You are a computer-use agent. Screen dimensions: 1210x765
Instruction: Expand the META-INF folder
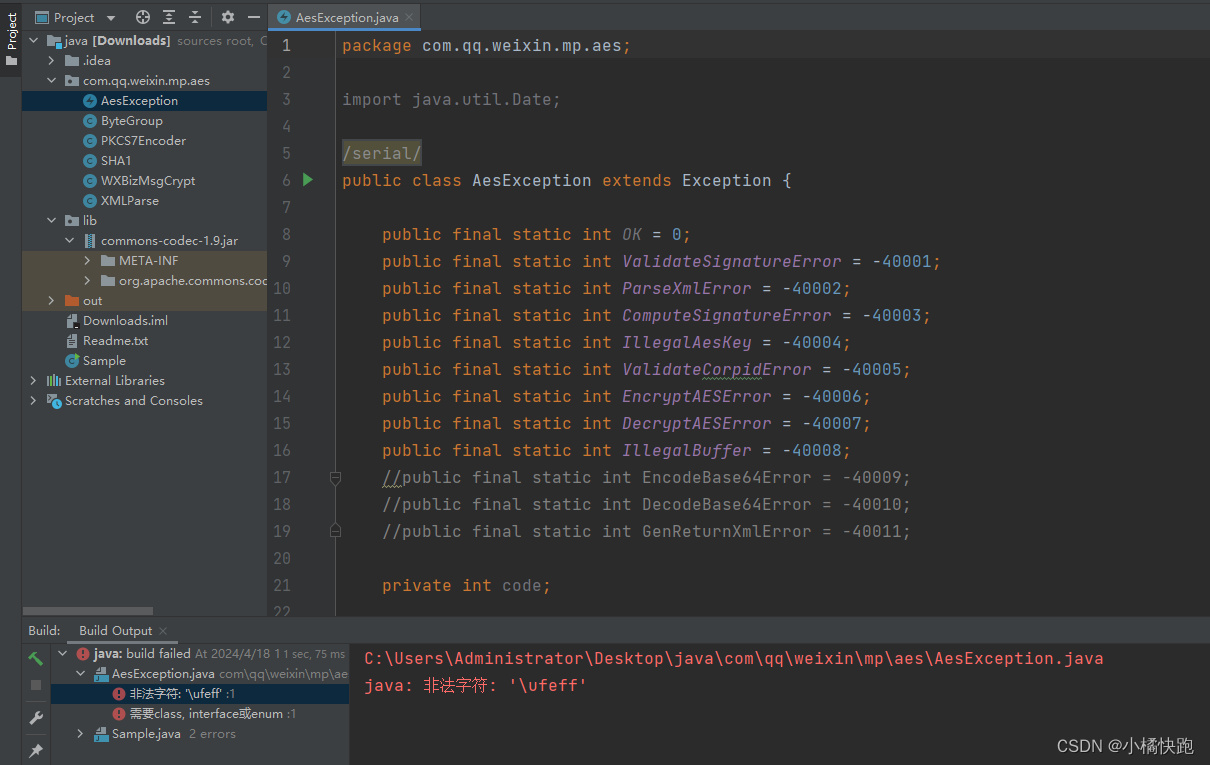[88, 261]
